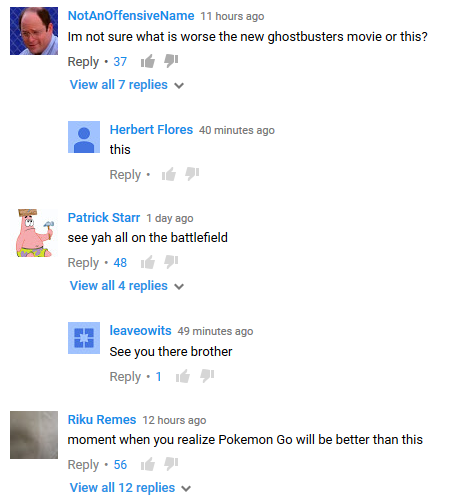Dislike leaveowits's brother reply
The height and width of the screenshot is (497, 476).
click(x=207, y=376)
